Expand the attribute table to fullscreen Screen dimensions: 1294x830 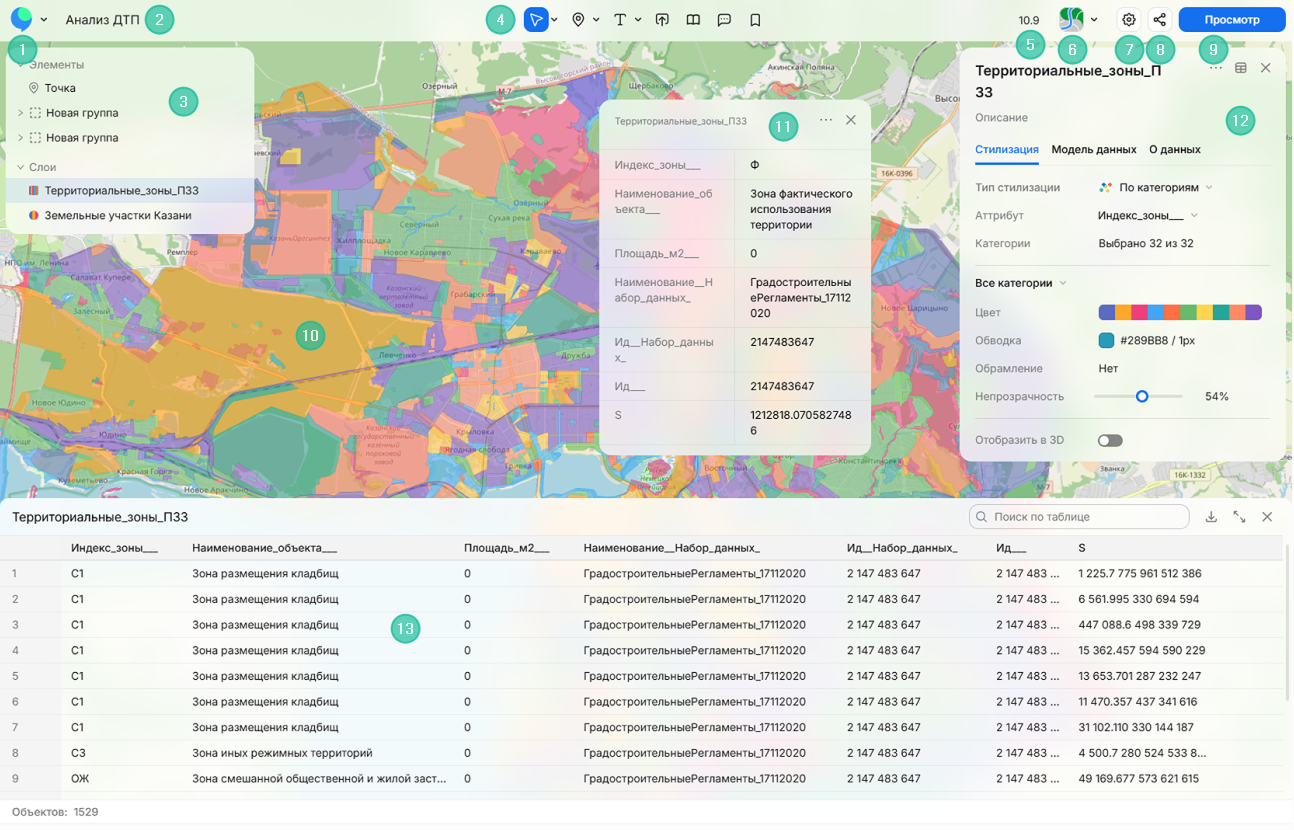coord(1239,517)
